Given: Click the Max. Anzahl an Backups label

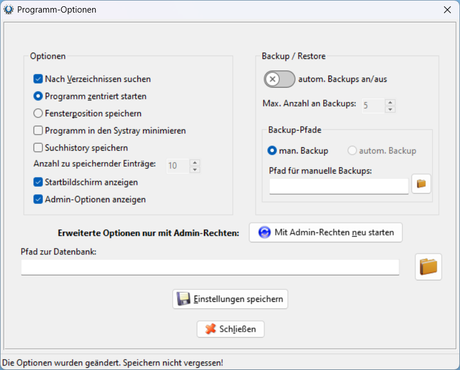Looking at the screenshot, I should tap(309, 103).
